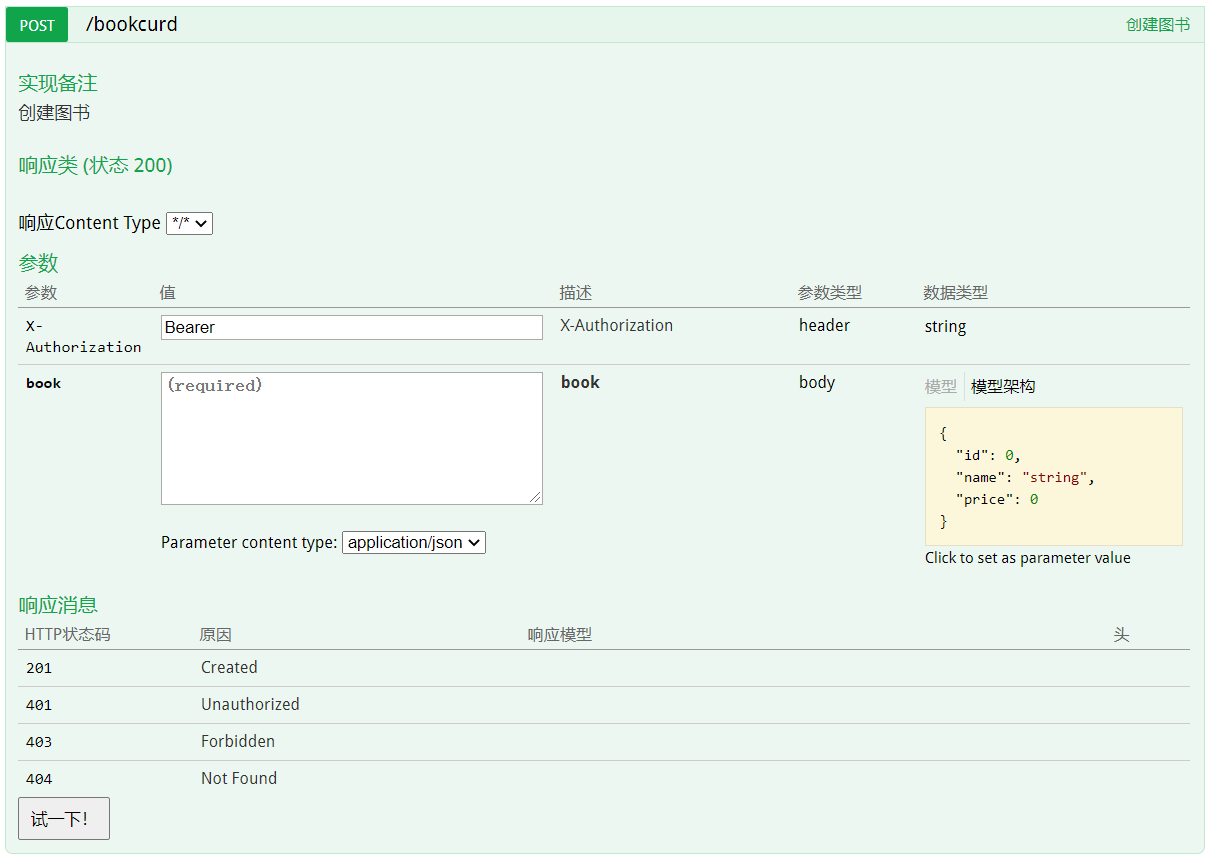The width and height of the screenshot is (1209, 864).
Task: Click the JSON example box to set parameter value
Action: pos(1054,476)
